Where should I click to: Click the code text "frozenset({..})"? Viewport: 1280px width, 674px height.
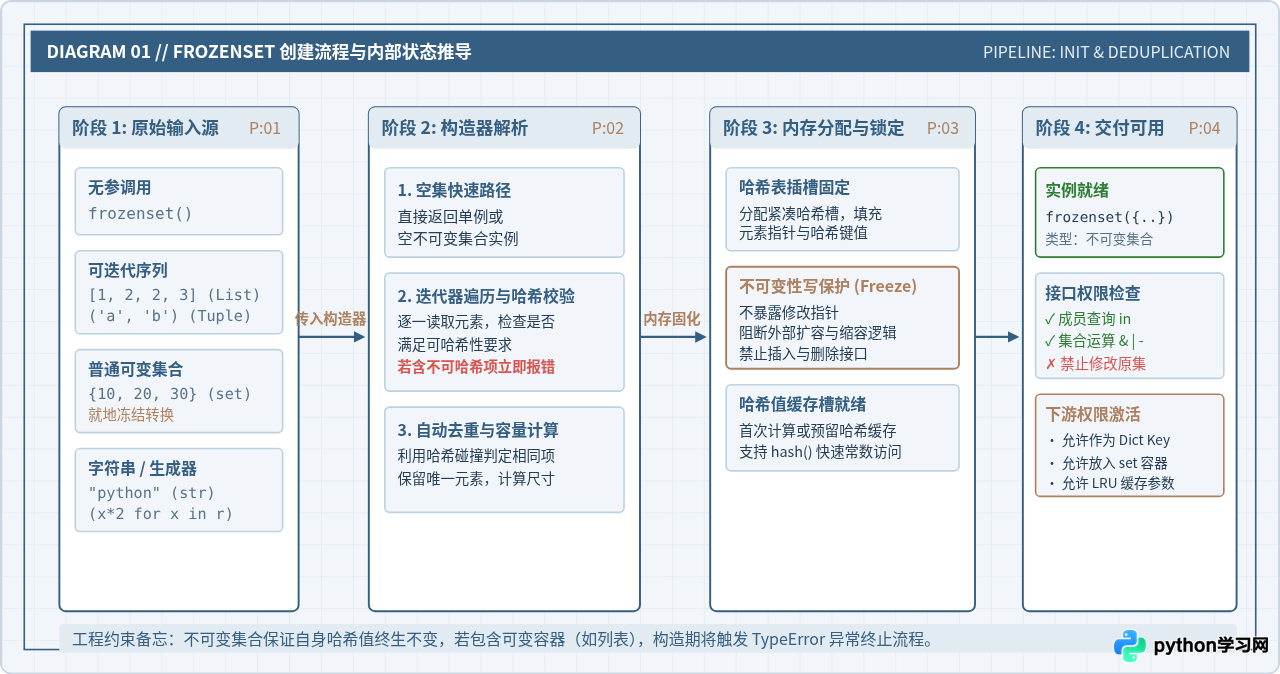pos(1110,217)
